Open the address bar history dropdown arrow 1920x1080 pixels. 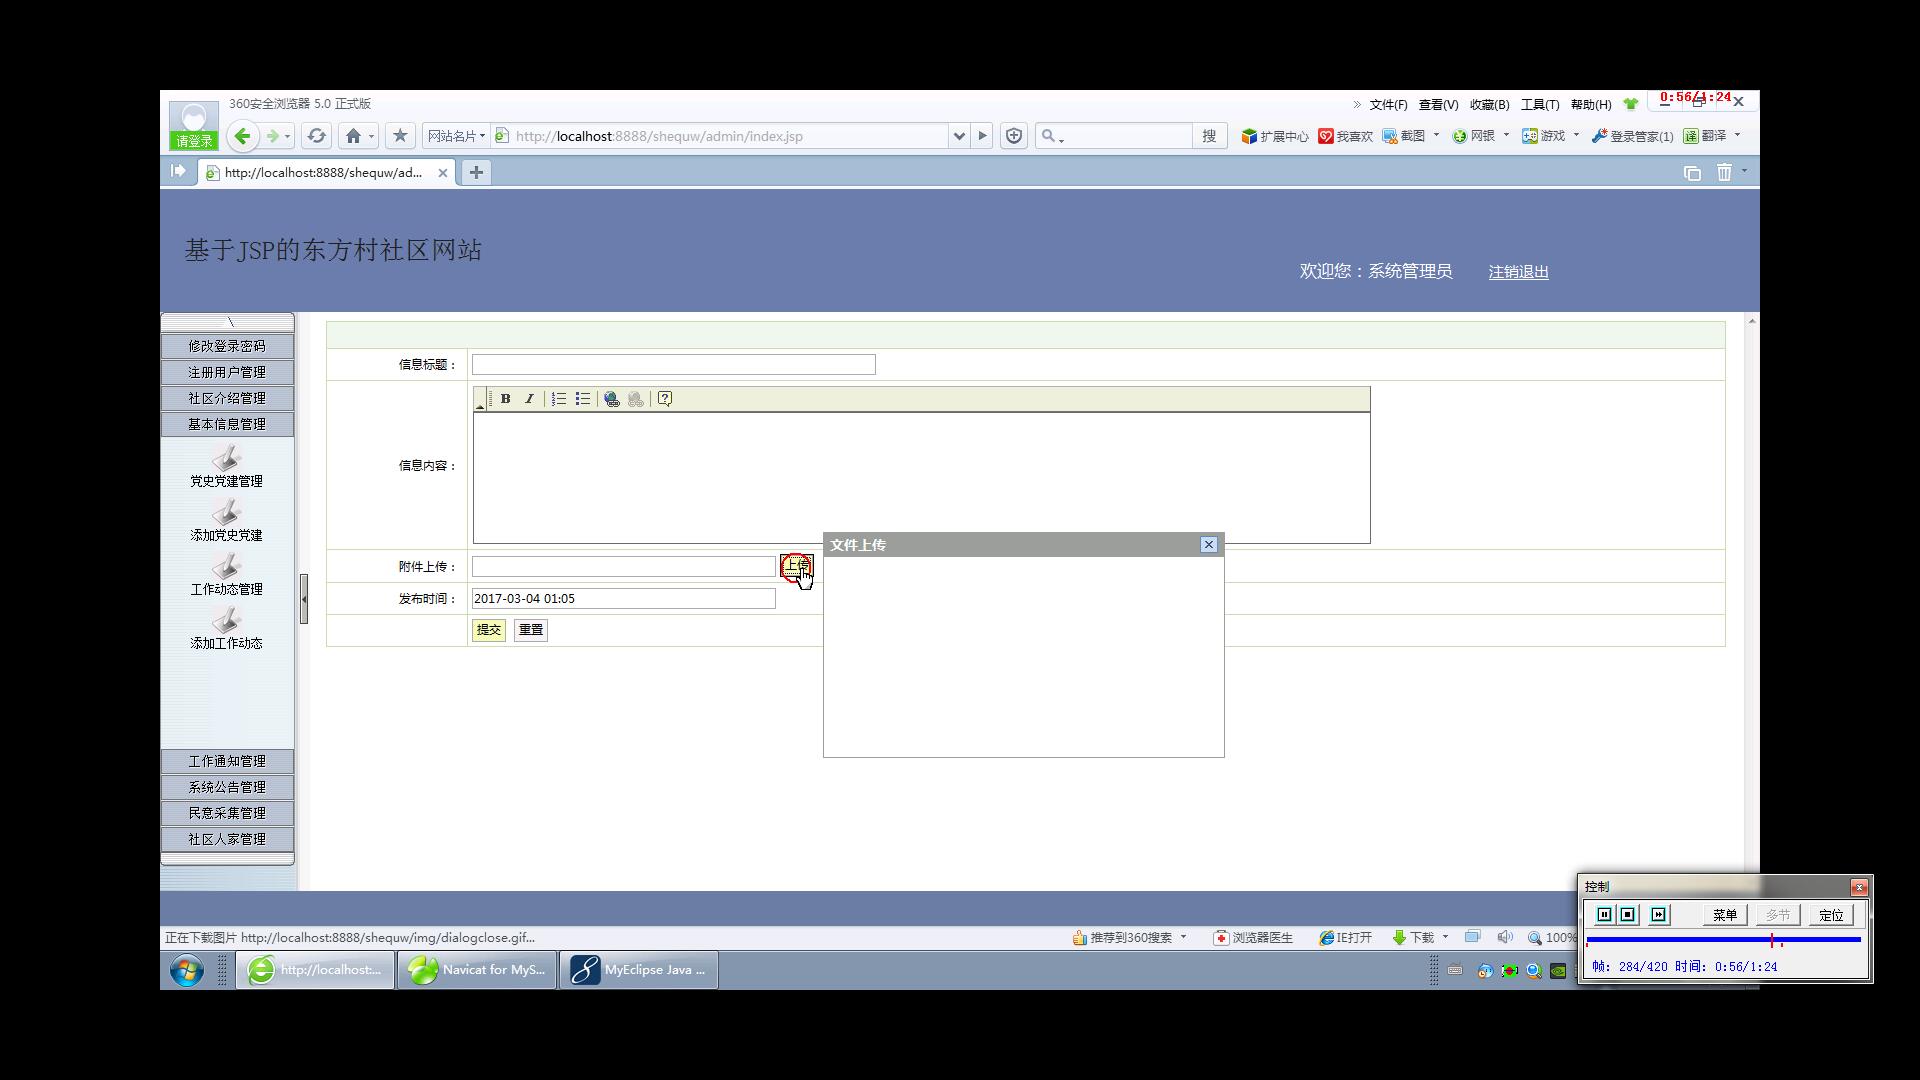[959, 136]
